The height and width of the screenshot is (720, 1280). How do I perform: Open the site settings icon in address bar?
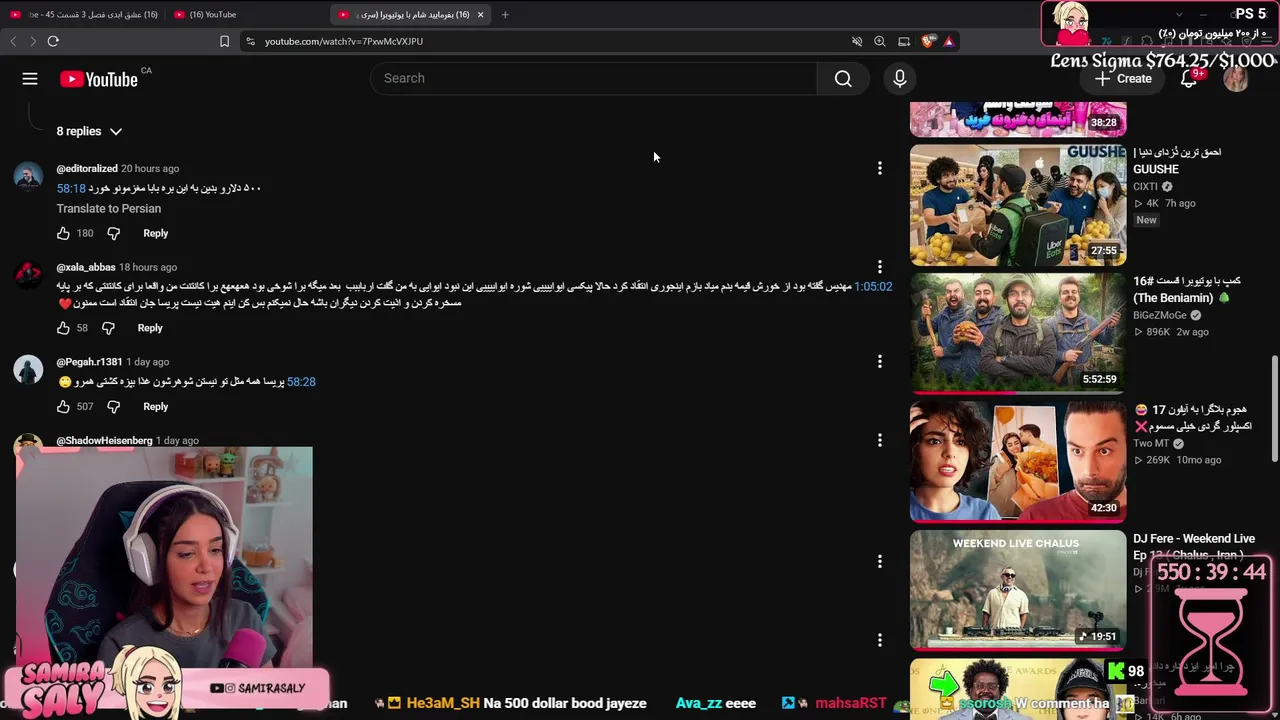(x=251, y=41)
